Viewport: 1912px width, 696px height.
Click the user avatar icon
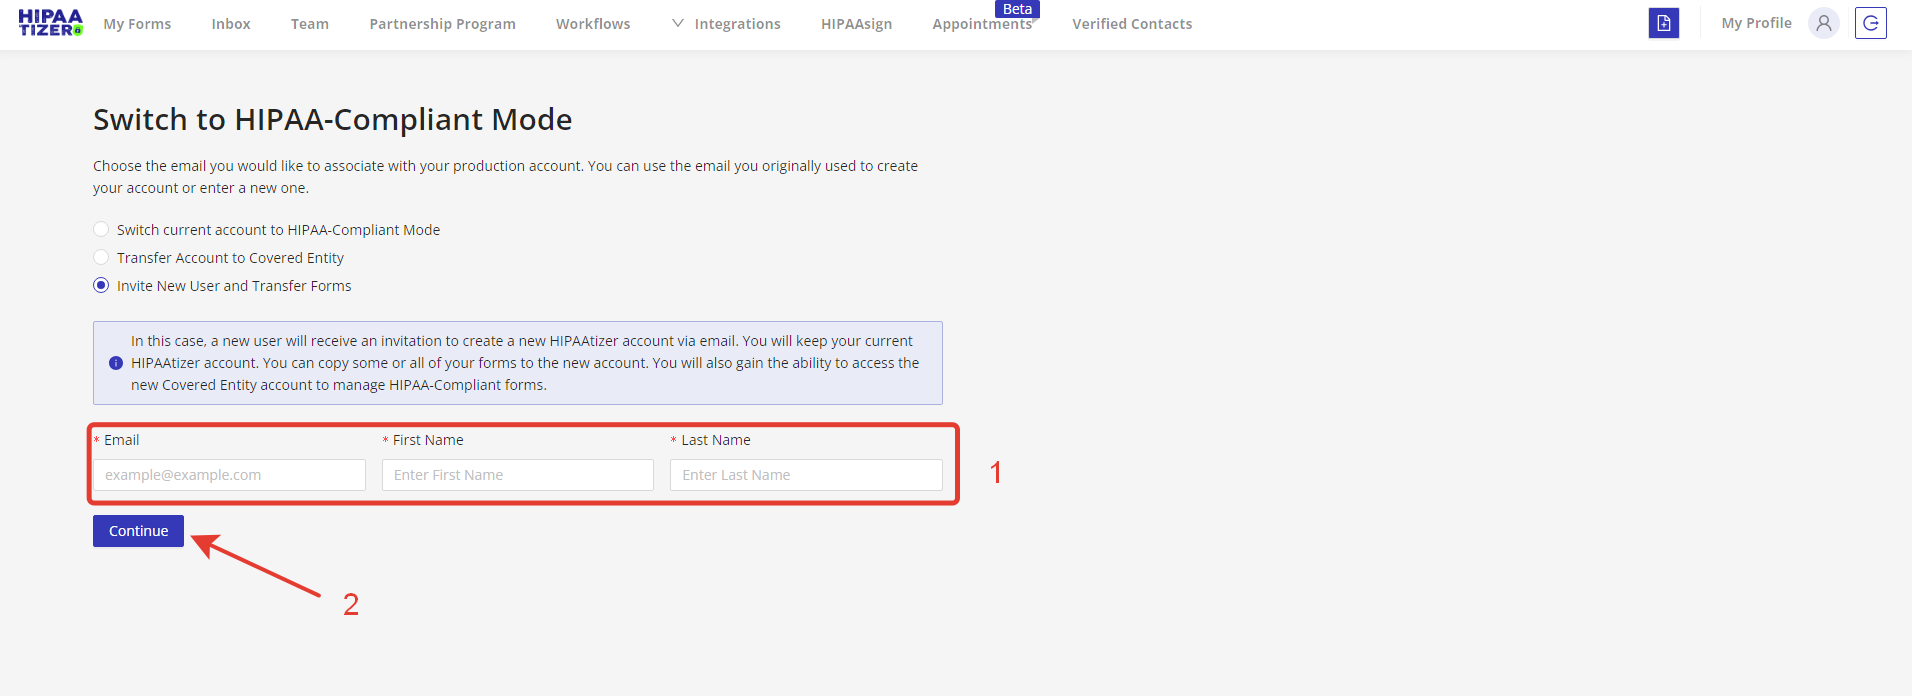pos(1823,23)
